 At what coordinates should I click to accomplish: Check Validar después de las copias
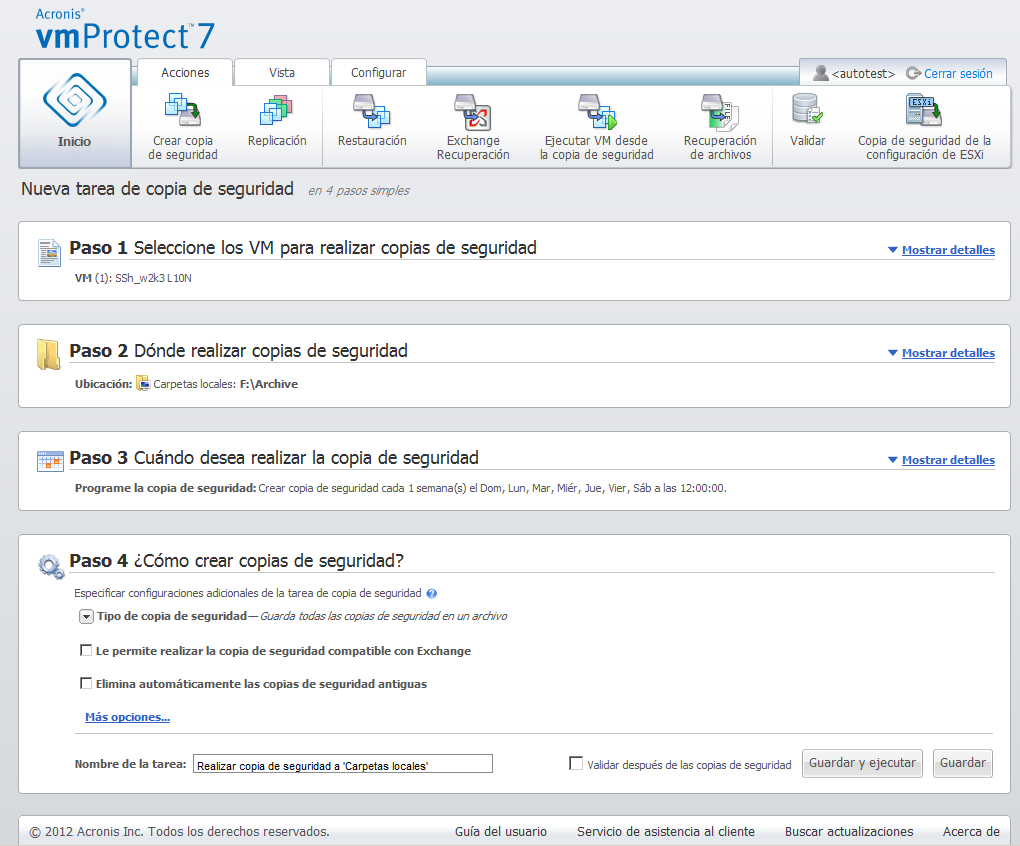click(576, 764)
